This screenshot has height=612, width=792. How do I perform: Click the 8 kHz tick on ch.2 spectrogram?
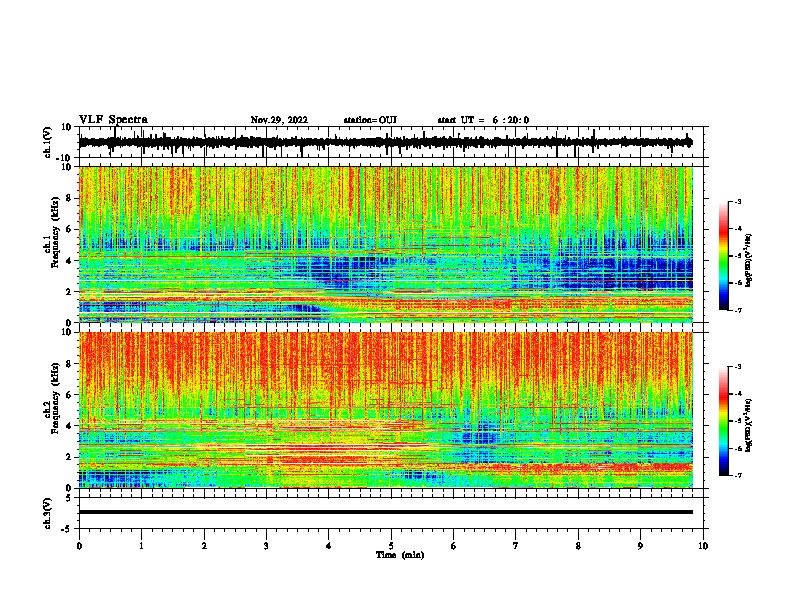[70, 364]
